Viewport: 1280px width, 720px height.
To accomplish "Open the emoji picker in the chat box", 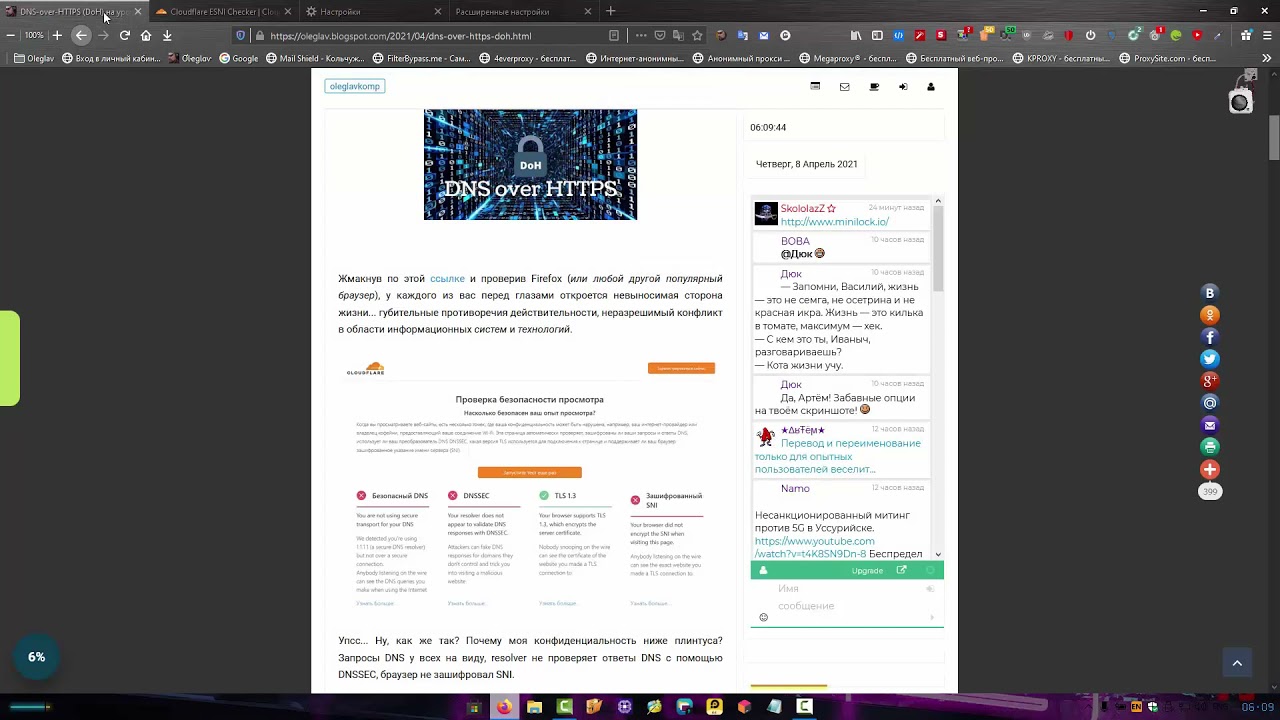I will 763,618.
